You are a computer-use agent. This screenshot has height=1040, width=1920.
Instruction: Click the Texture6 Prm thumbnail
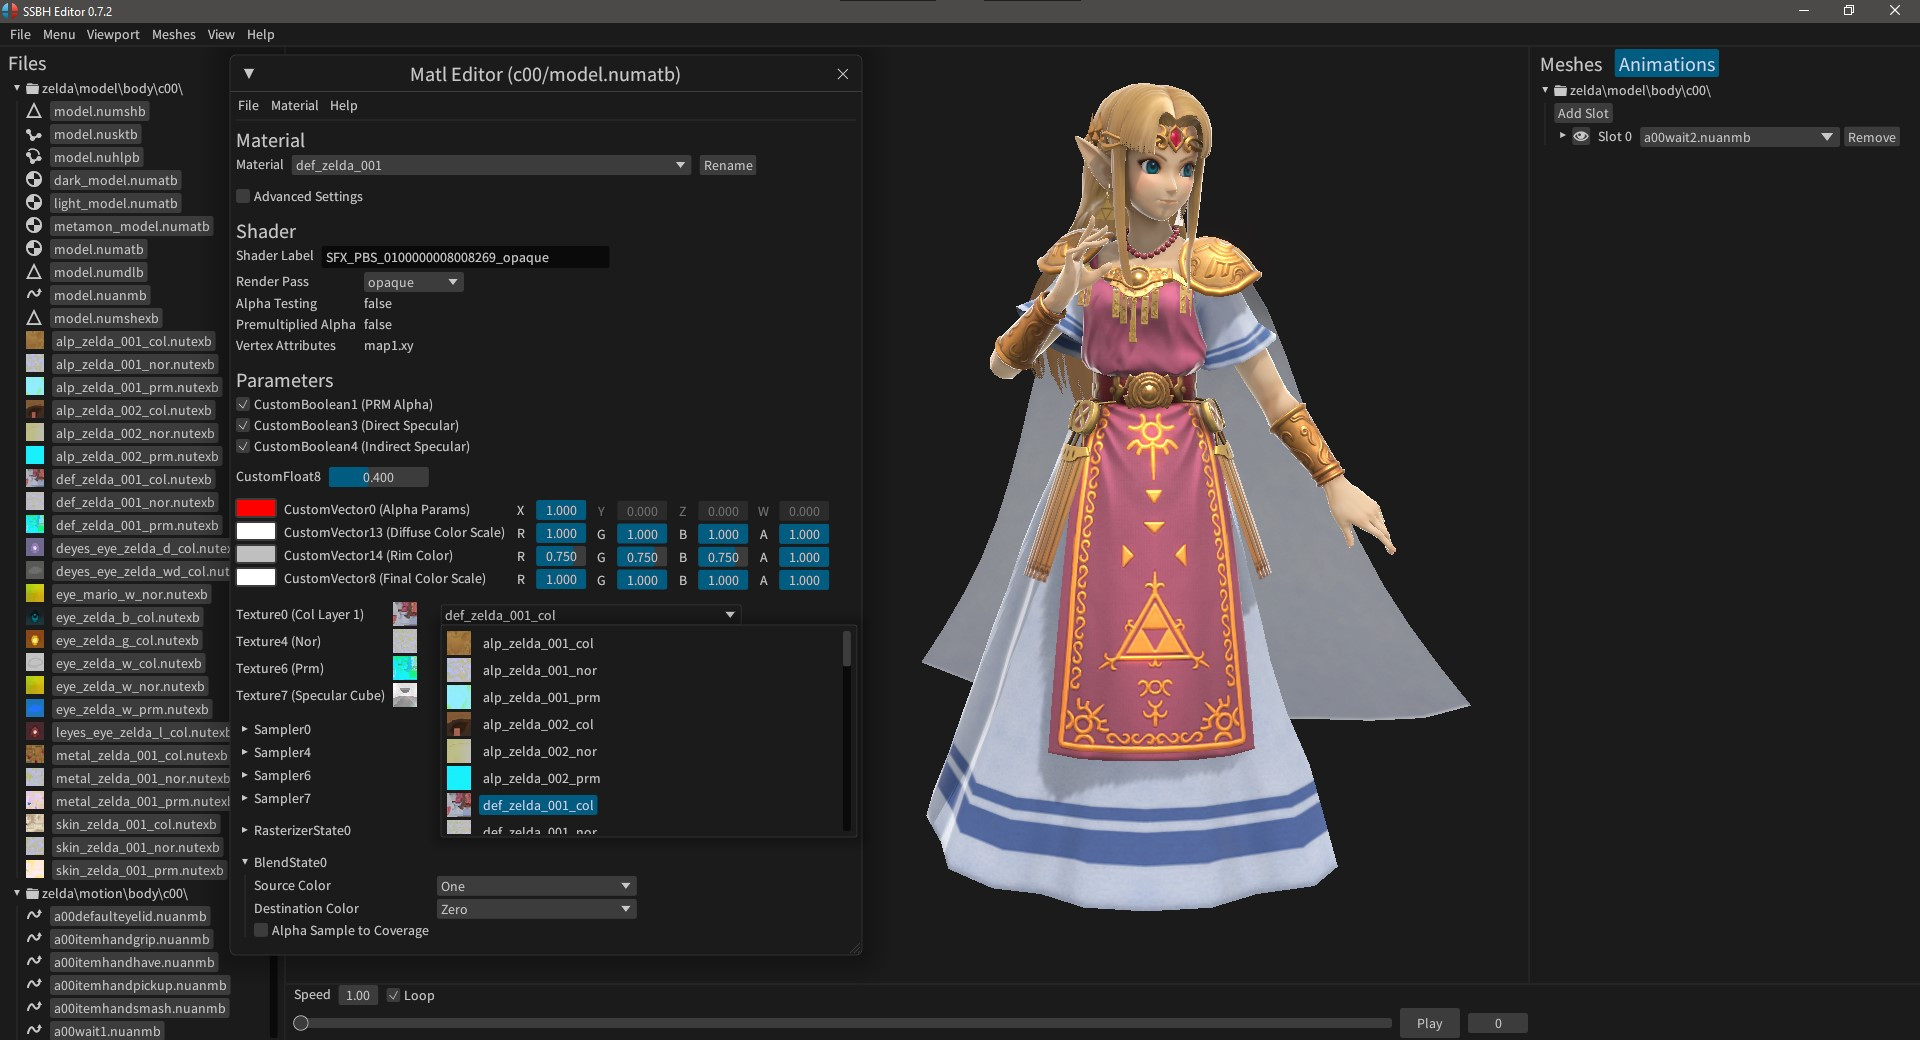[404, 668]
